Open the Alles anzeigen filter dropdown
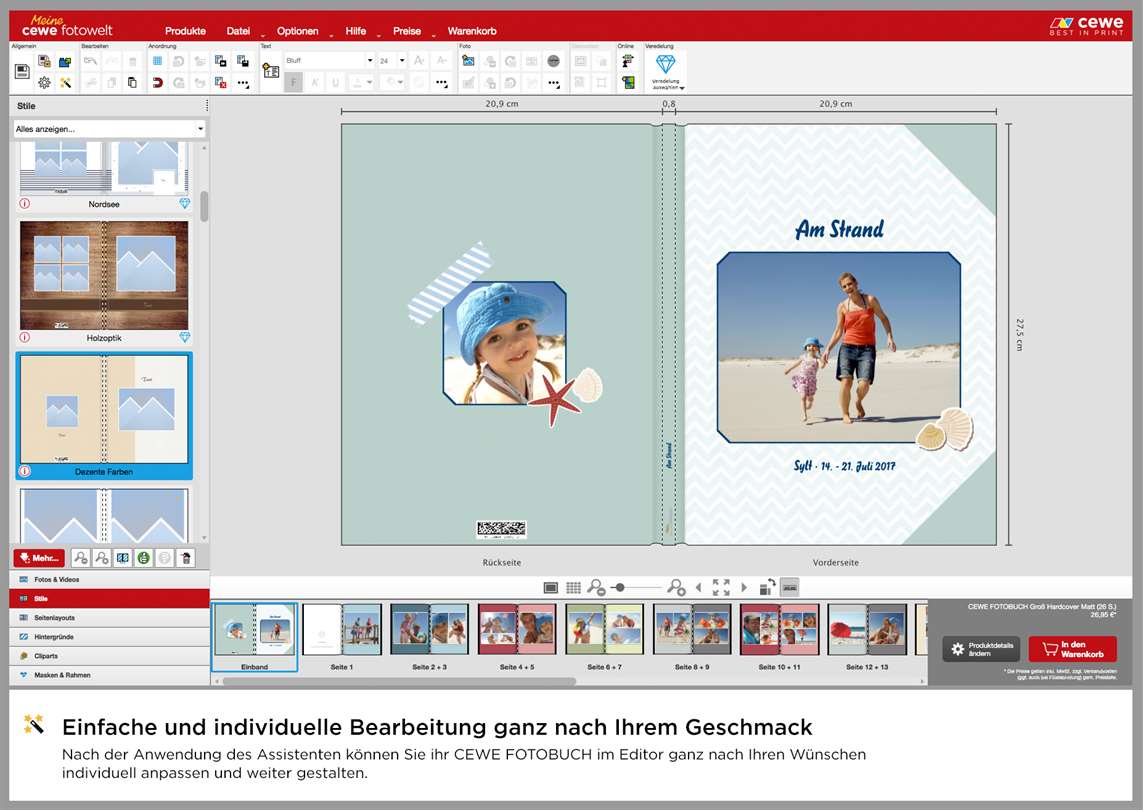1143x810 pixels. 109,129
